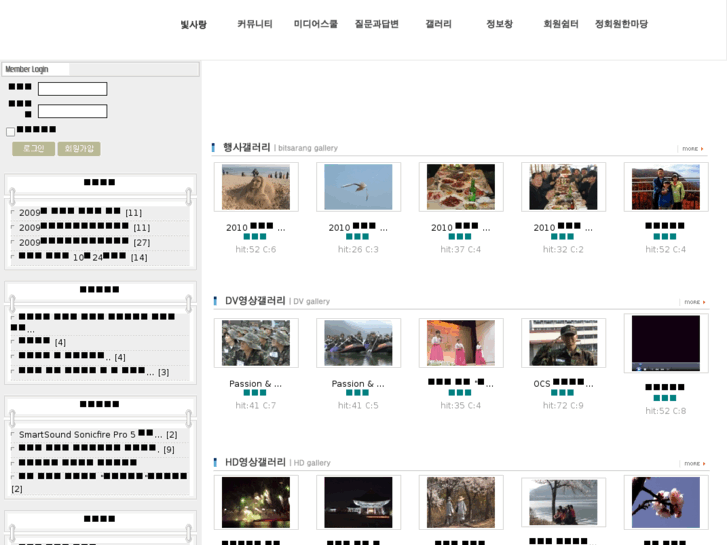Screen dimensions: 727x545
Task: Select the 정보창 menu item
Action: point(499,24)
